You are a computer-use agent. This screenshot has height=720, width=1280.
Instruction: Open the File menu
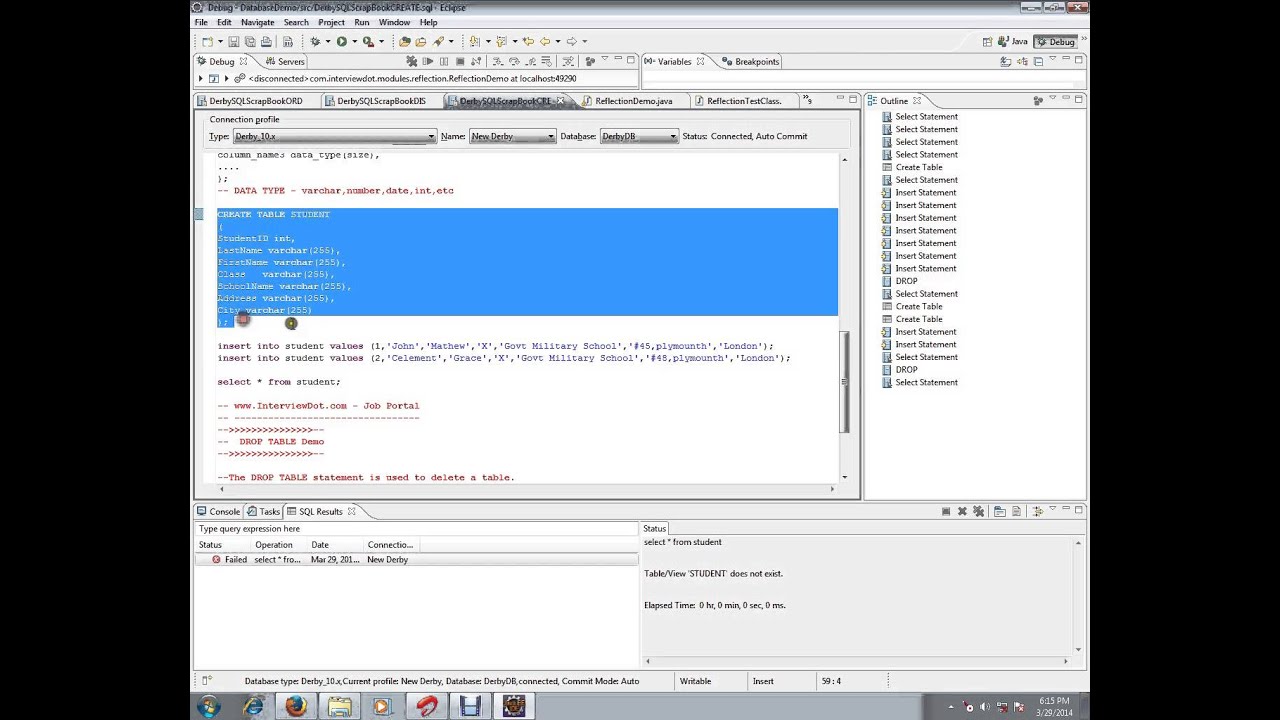coord(201,22)
